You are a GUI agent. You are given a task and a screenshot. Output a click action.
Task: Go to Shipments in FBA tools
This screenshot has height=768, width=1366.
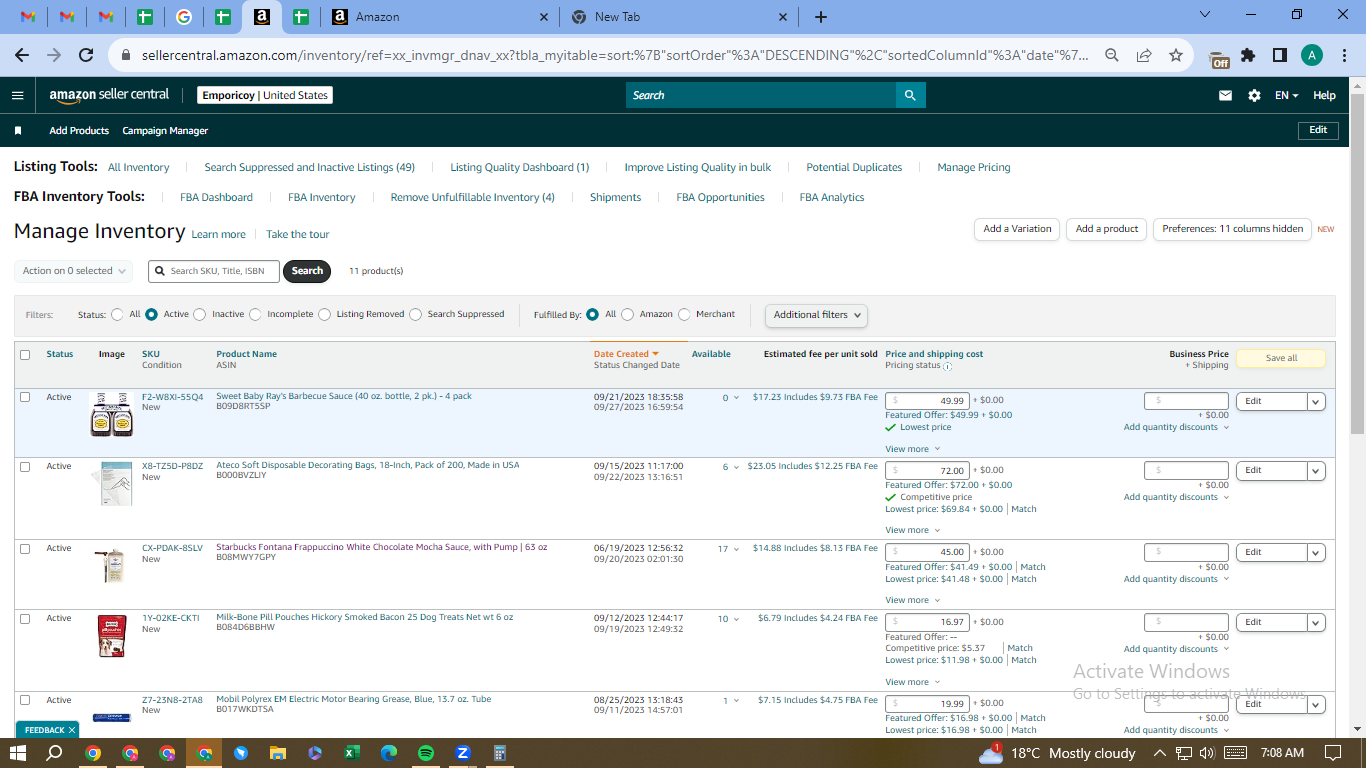[x=615, y=198]
